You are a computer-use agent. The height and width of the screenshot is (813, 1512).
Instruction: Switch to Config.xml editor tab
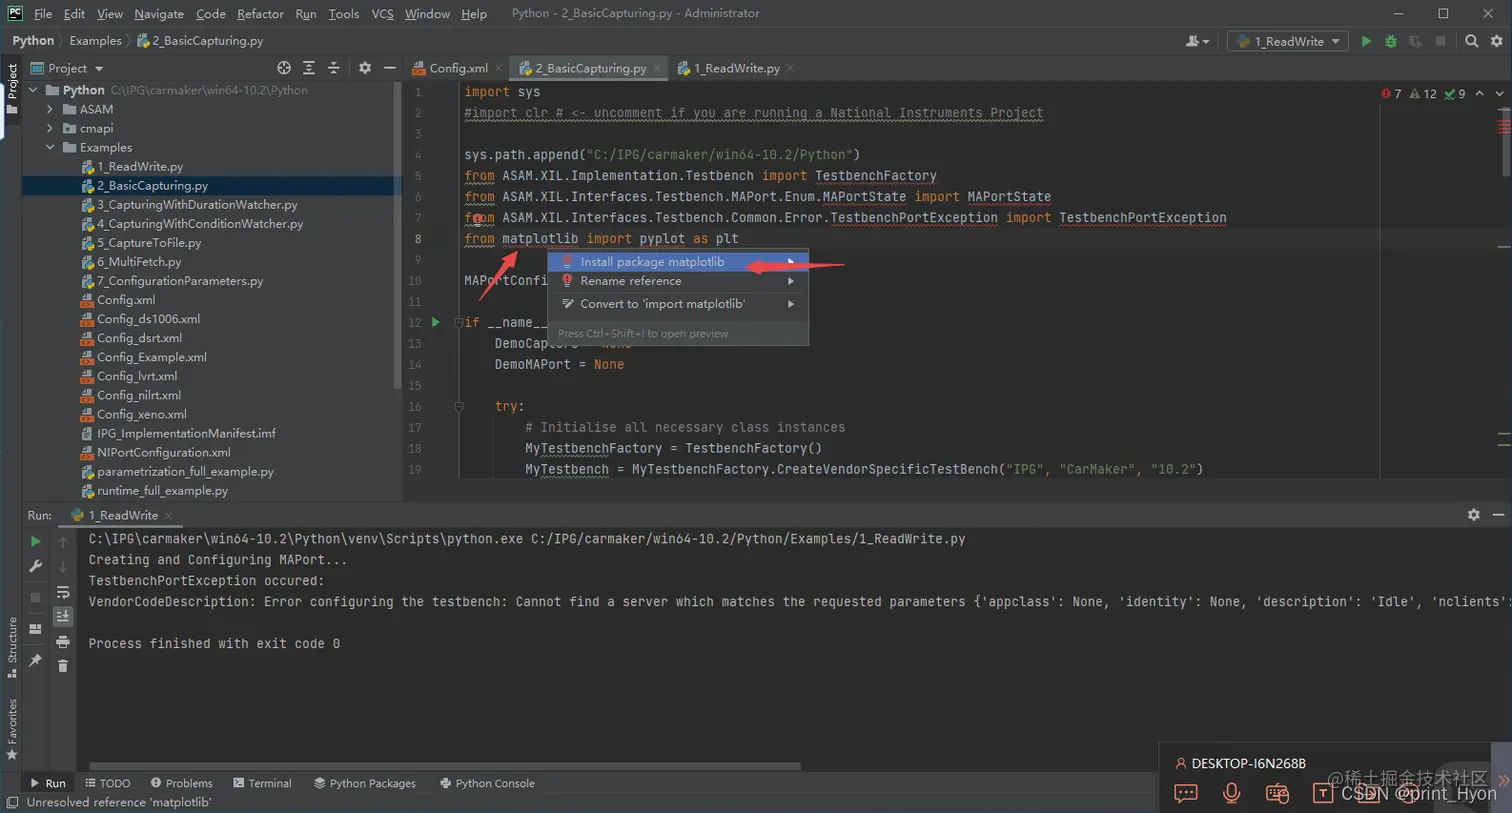[458, 68]
